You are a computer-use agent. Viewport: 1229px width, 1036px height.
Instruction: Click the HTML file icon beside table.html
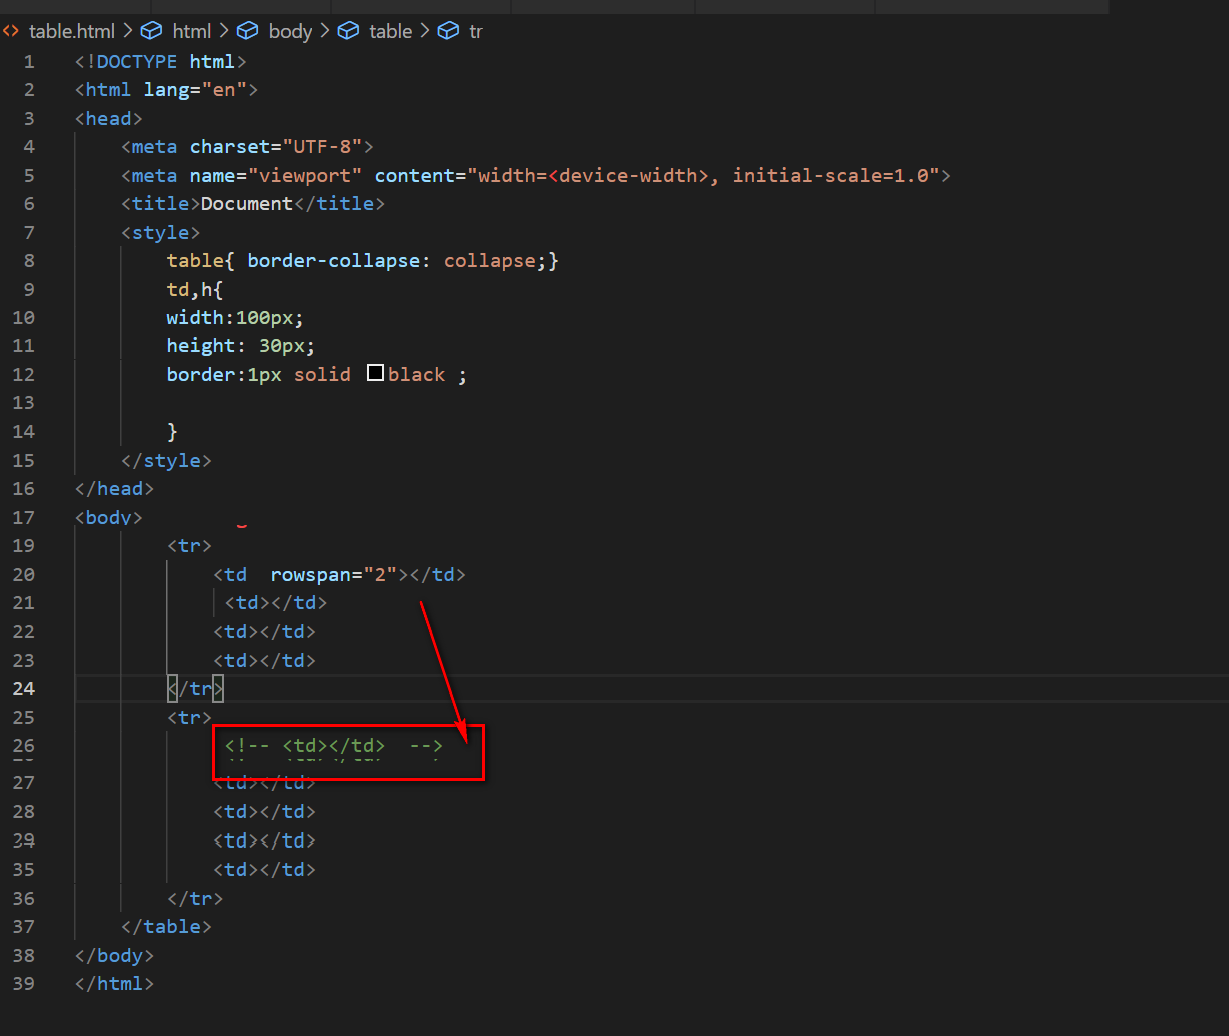click(x=10, y=31)
